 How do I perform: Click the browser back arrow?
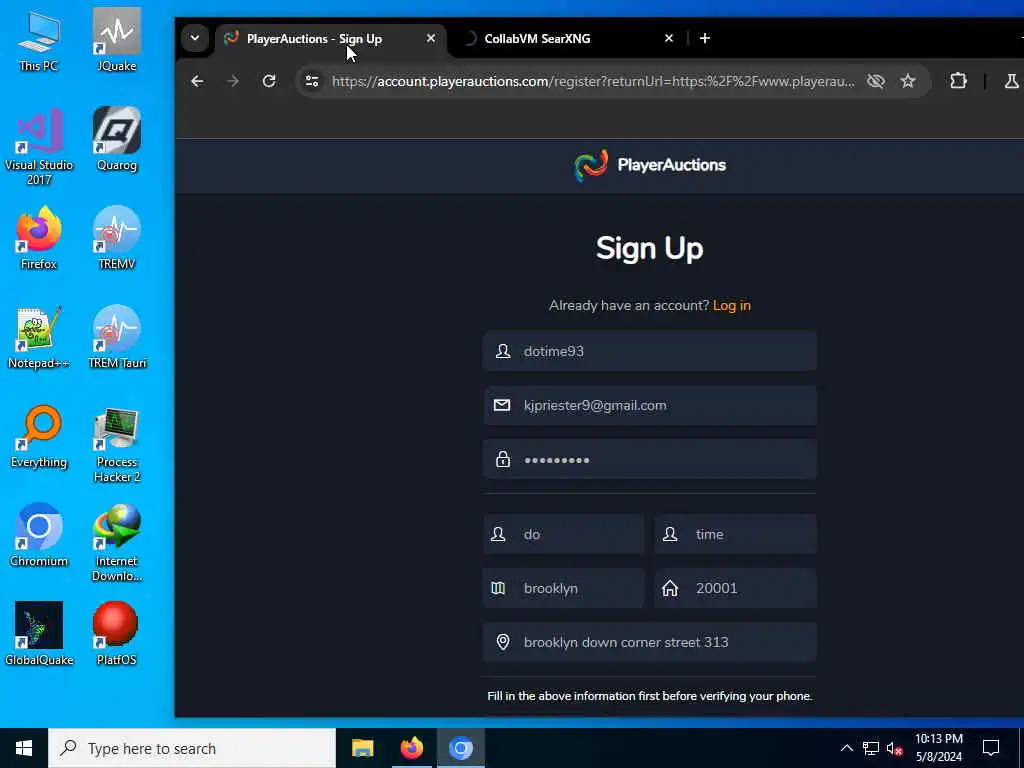(197, 81)
